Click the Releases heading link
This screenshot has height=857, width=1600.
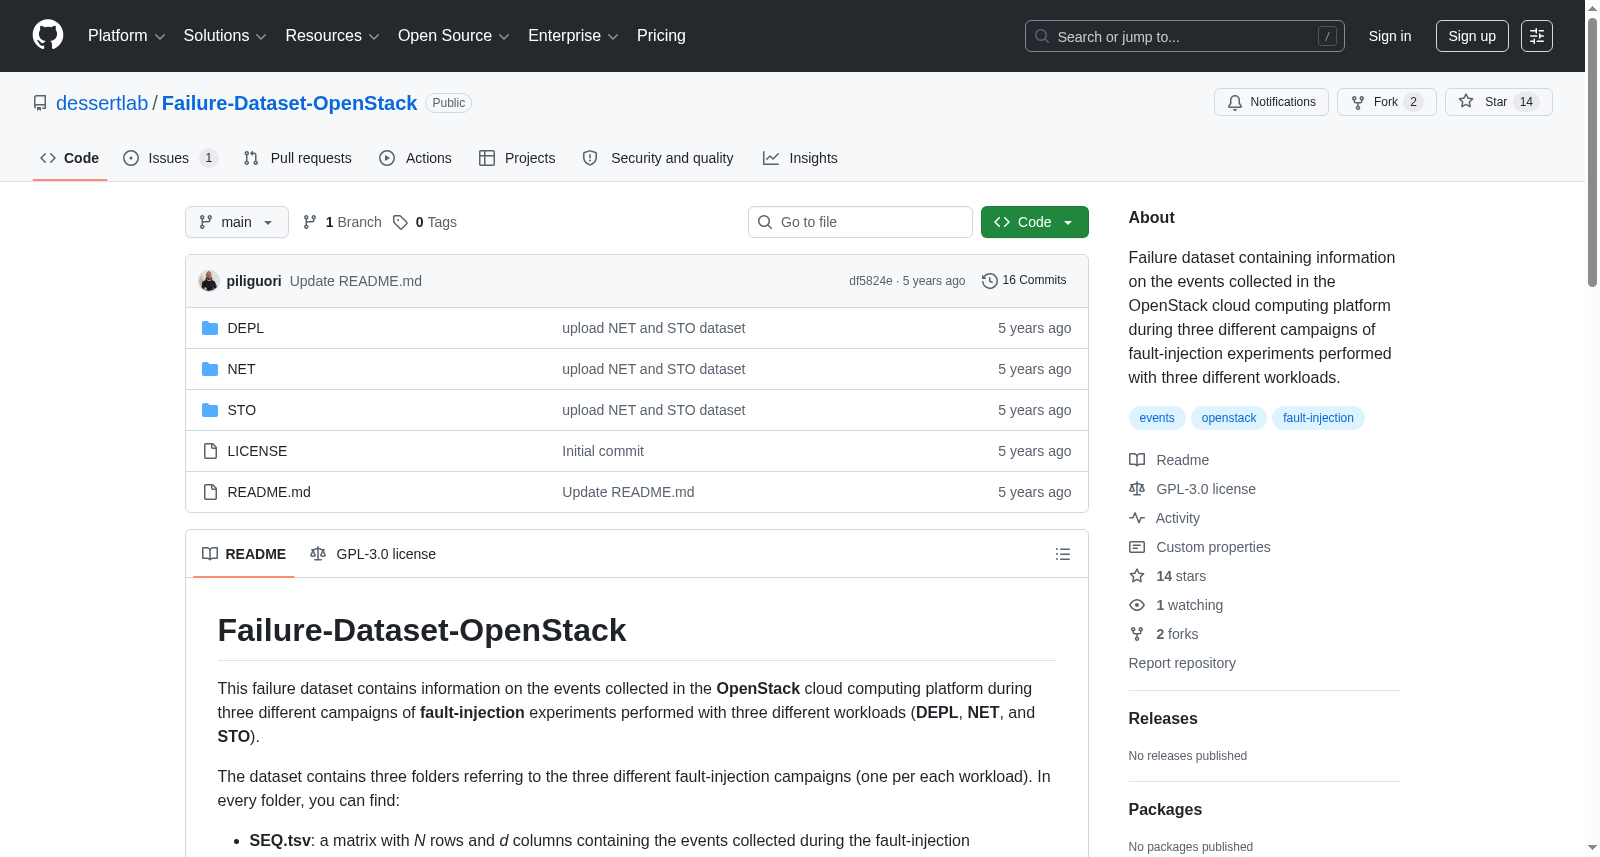(1163, 719)
